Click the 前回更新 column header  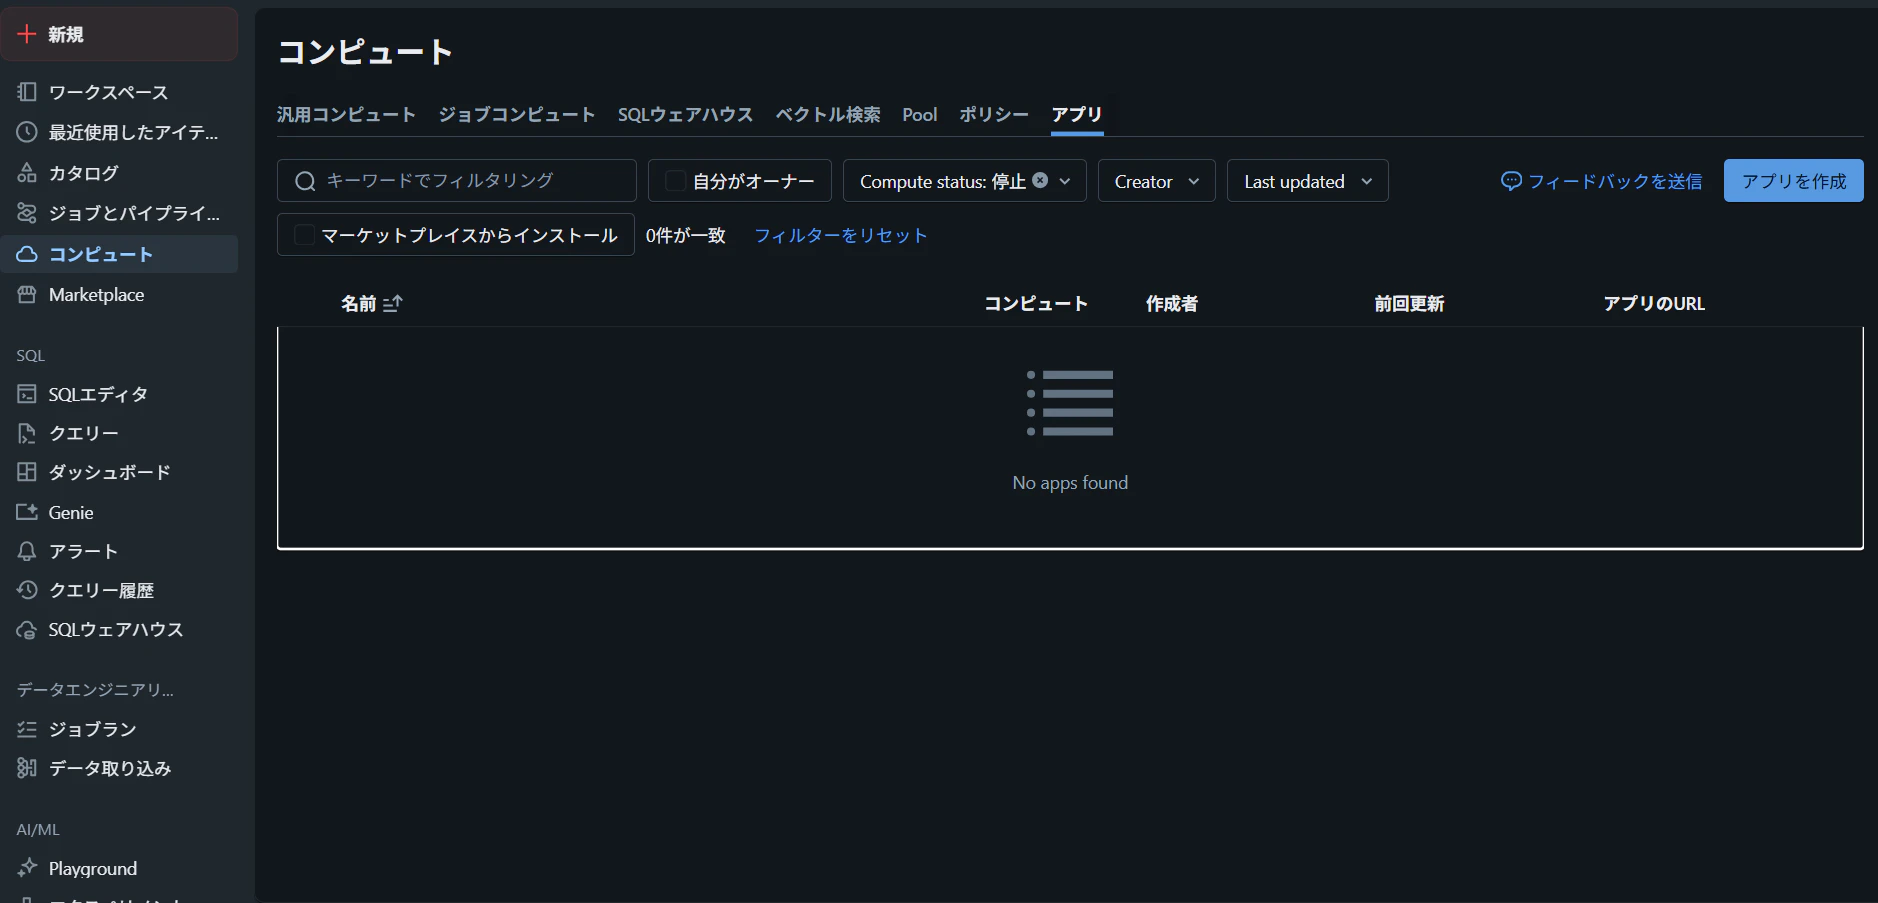[x=1409, y=303]
